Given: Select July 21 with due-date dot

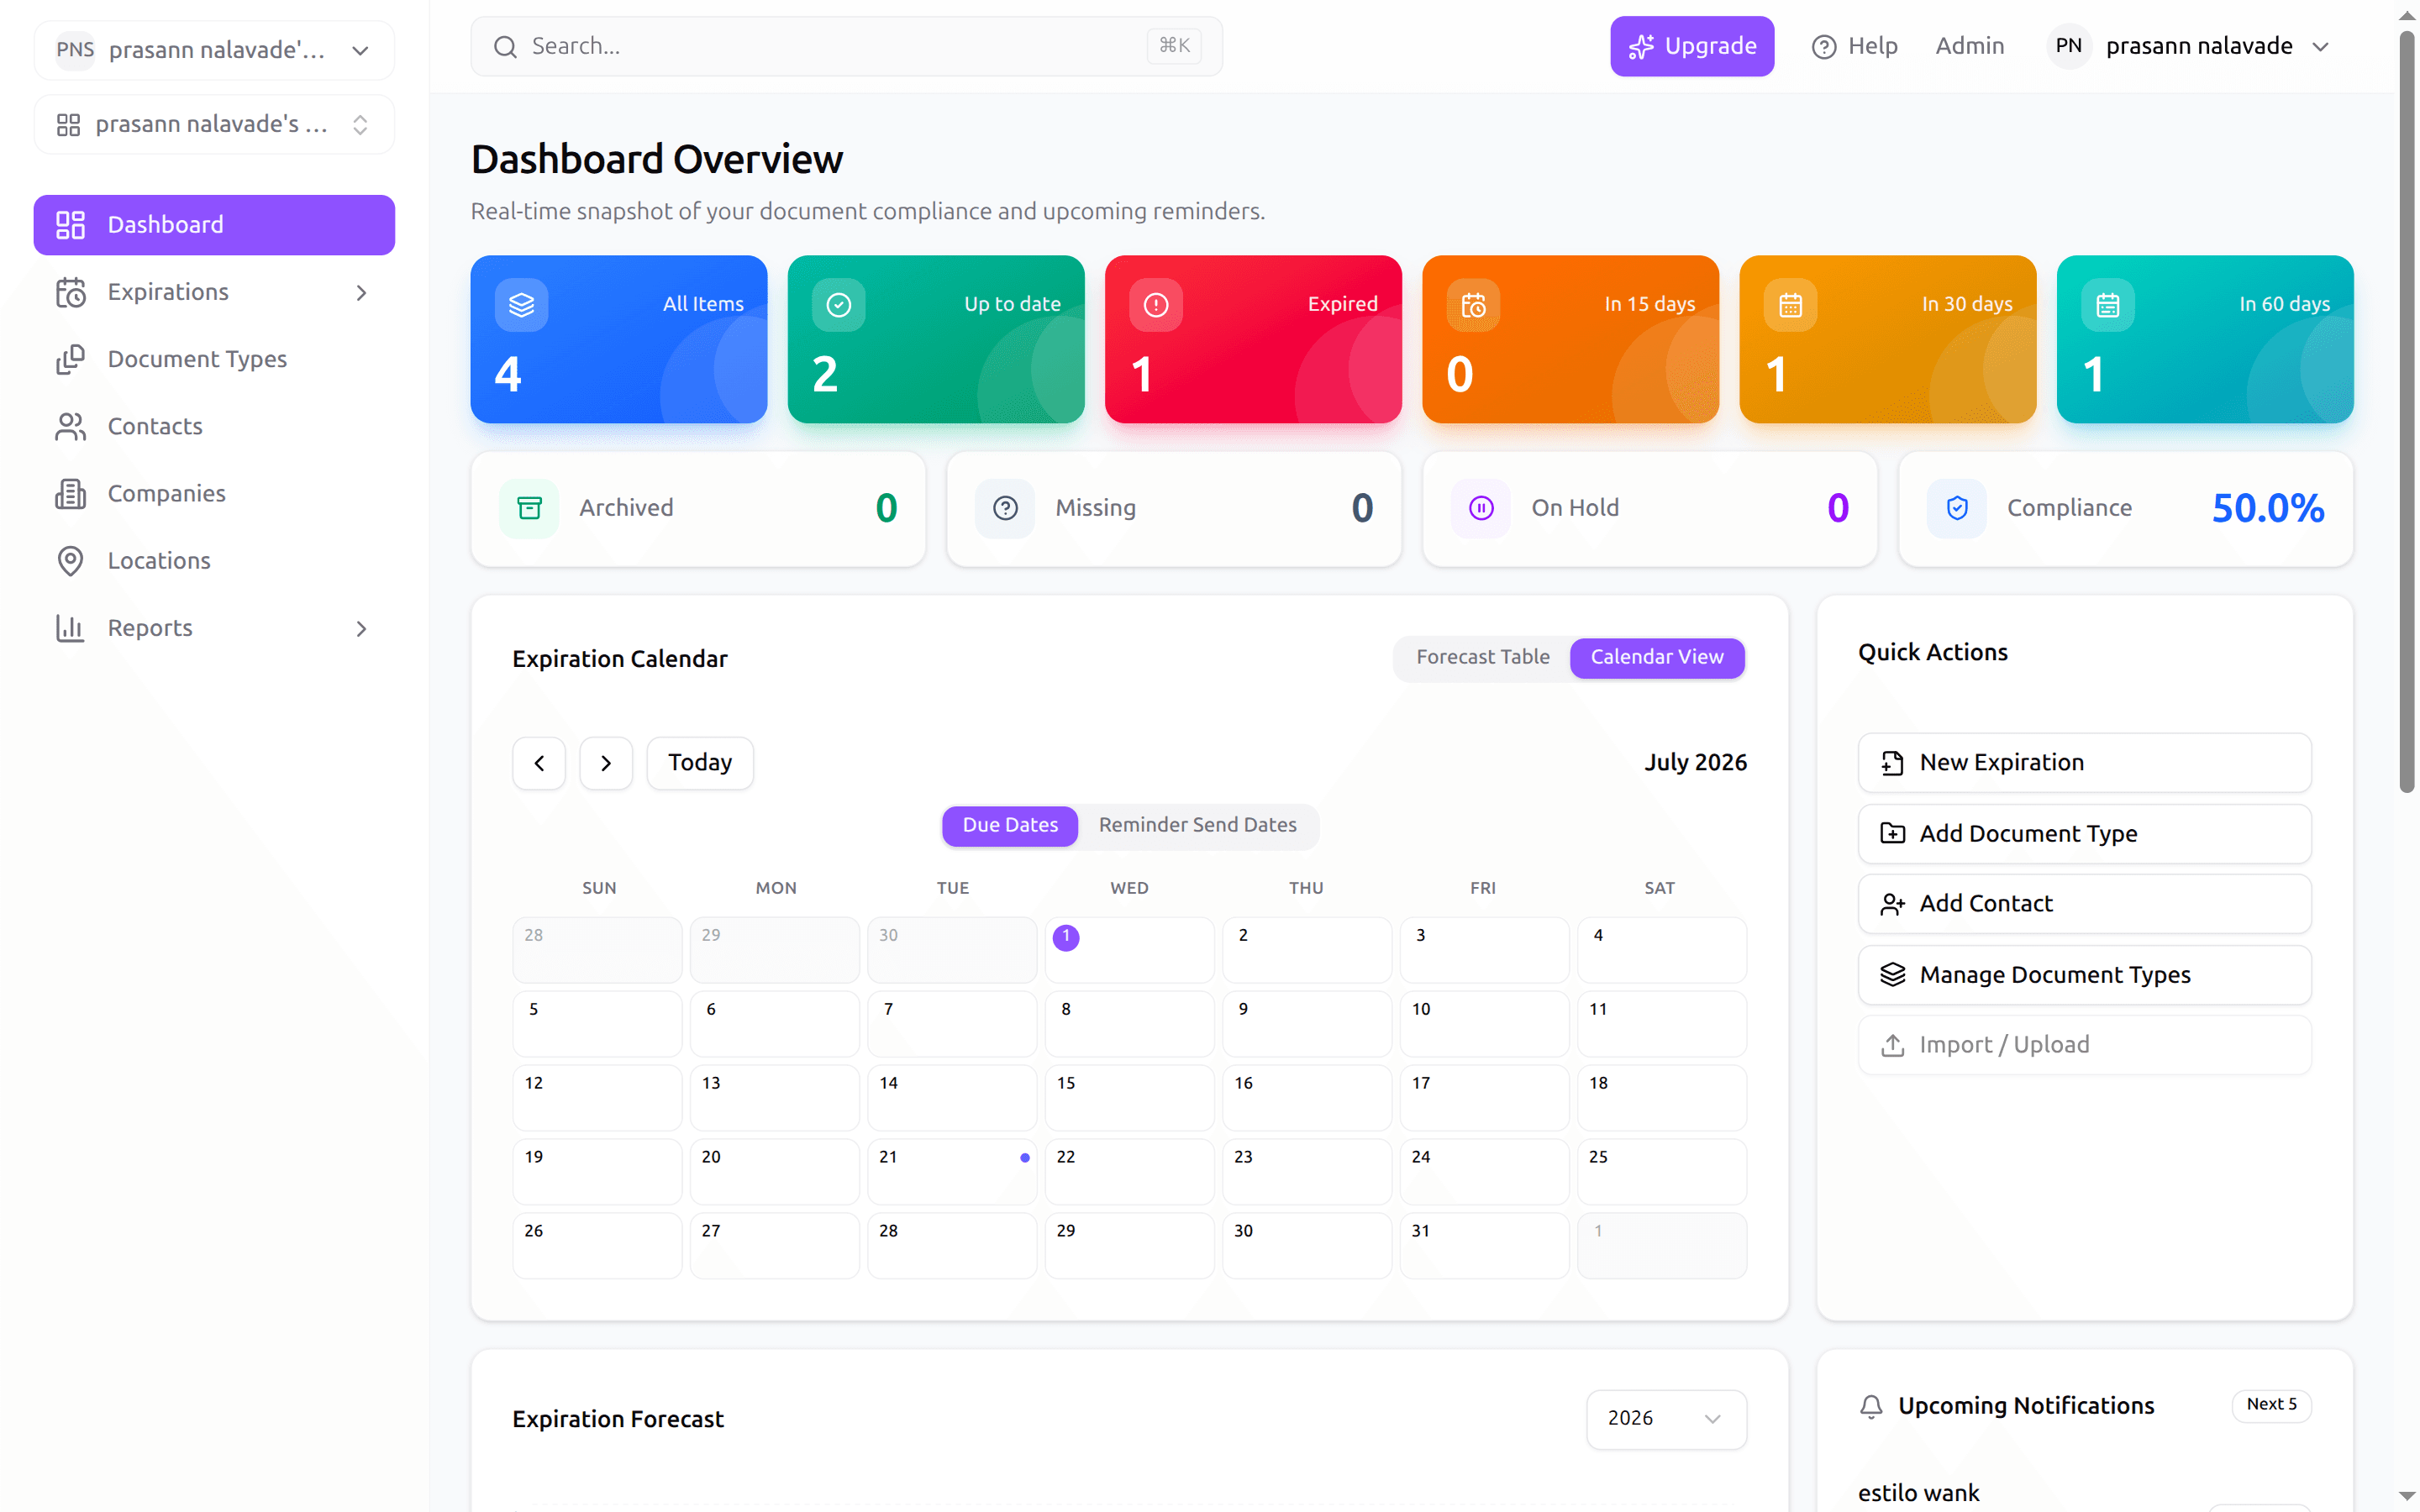Looking at the screenshot, I should click(951, 1171).
